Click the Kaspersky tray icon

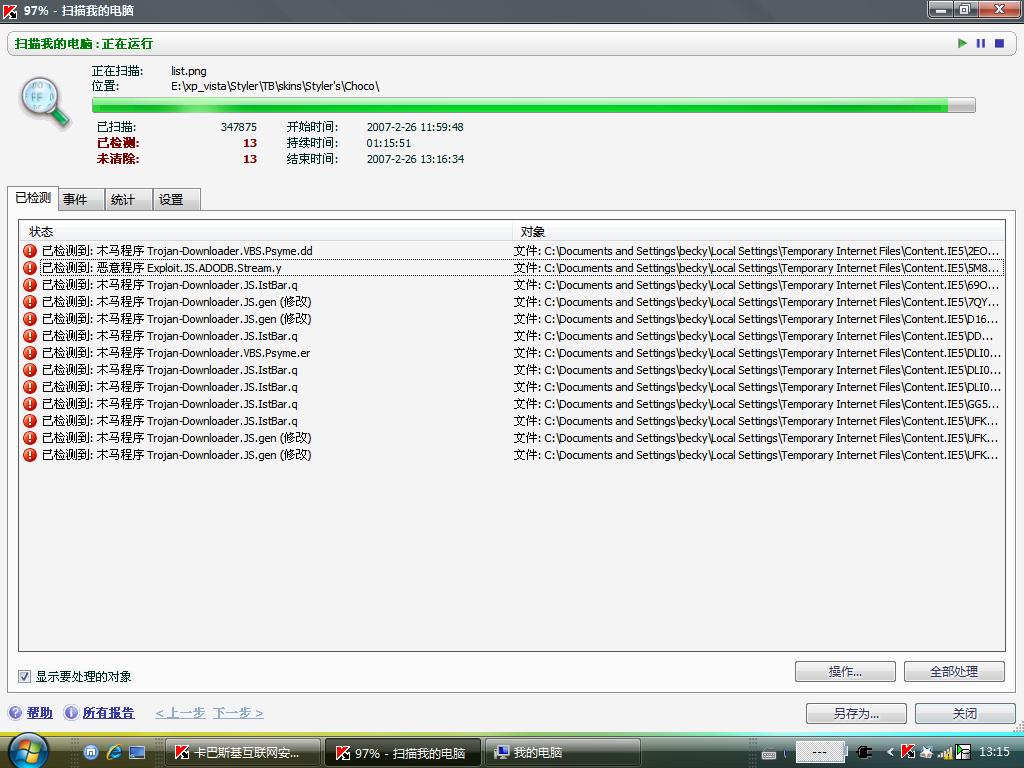click(x=908, y=752)
